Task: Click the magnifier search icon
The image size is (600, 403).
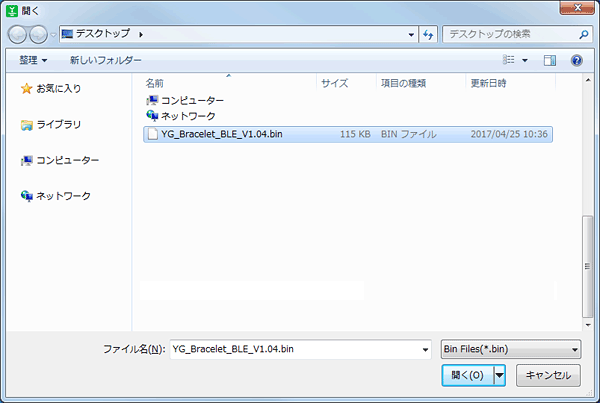Action: click(584, 34)
